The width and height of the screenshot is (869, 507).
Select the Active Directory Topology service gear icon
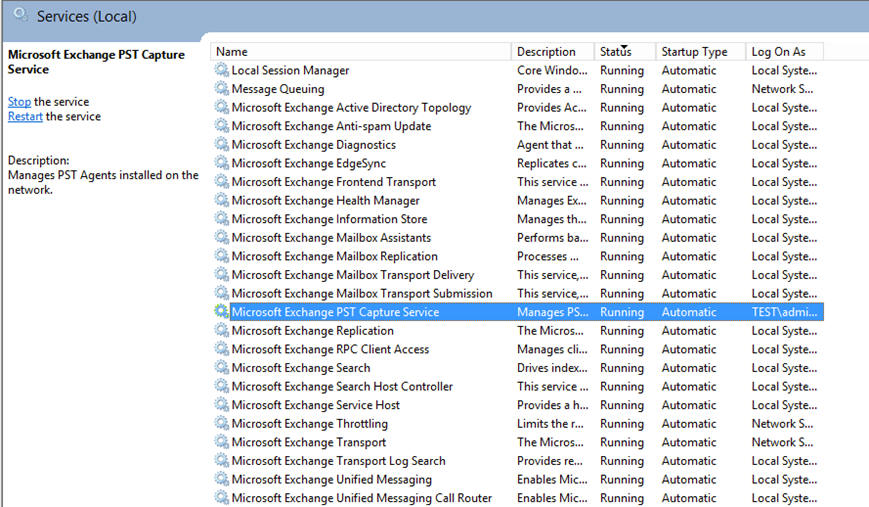pyautogui.click(x=222, y=107)
